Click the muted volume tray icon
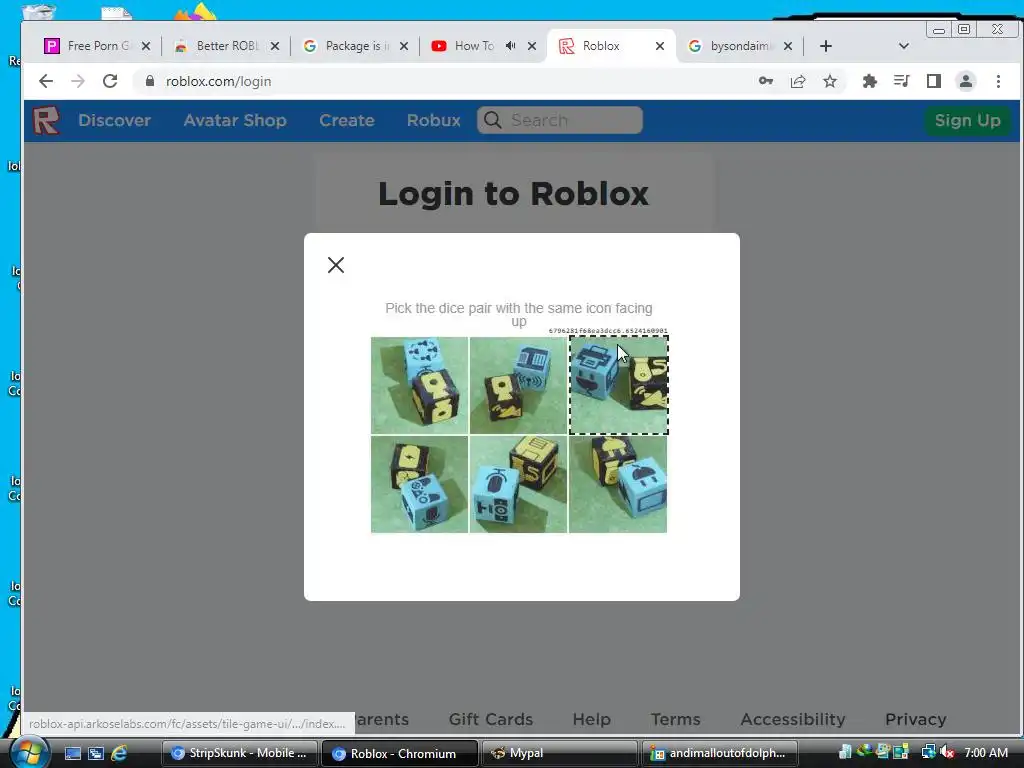Viewport: 1024px width, 768px height. pos(946,752)
